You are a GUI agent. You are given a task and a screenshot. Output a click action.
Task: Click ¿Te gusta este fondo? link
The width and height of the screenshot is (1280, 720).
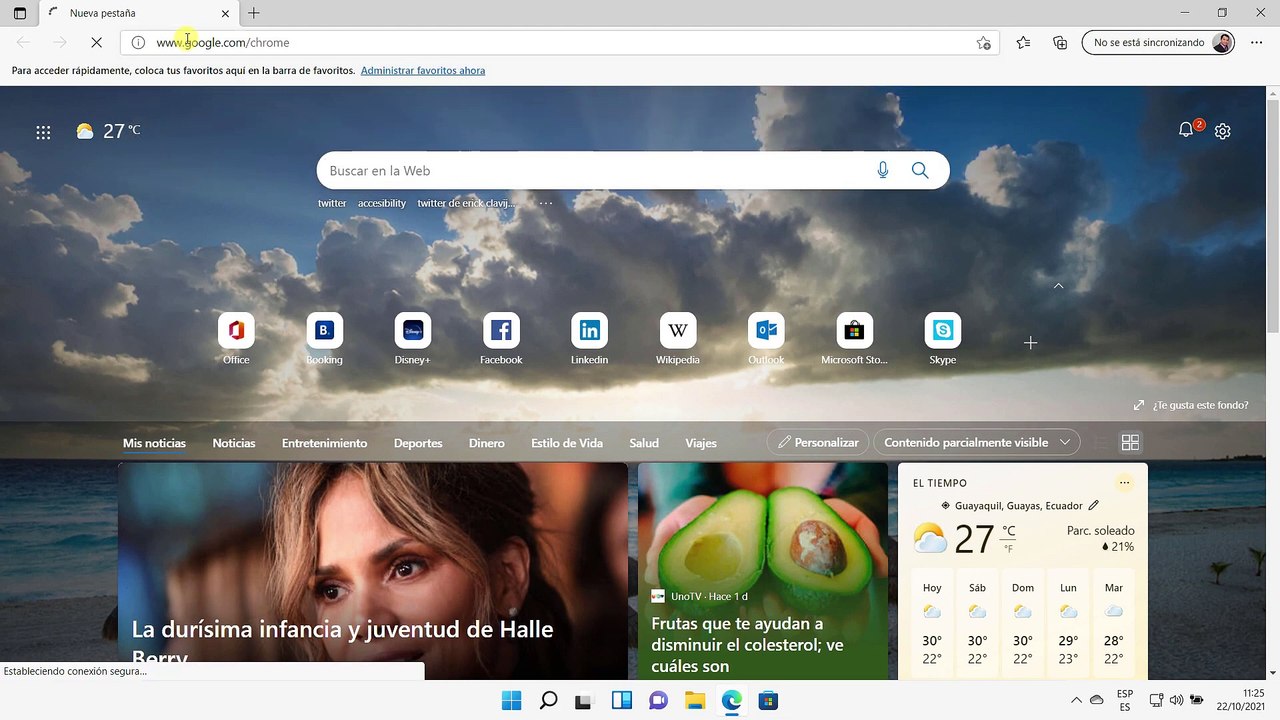(1191, 405)
